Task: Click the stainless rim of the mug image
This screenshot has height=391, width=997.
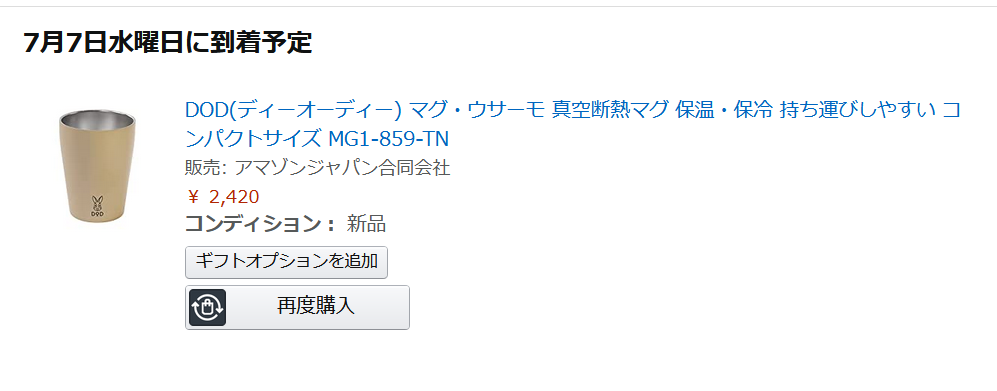Action: (x=97, y=119)
